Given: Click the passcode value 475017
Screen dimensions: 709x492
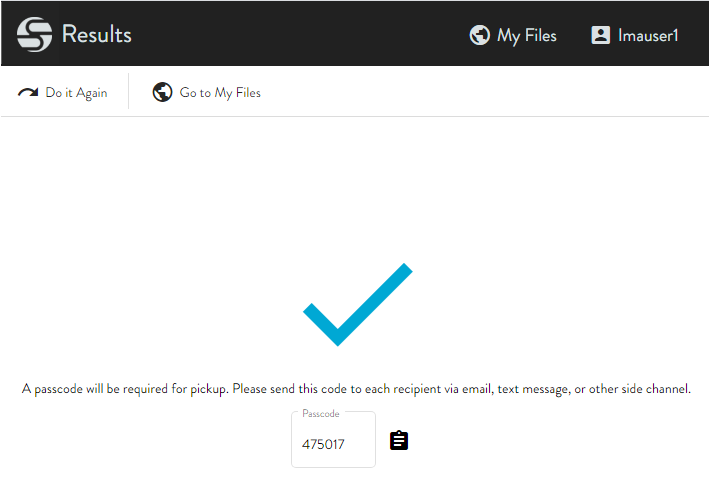Looking at the screenshot, I should coord(323,444).
